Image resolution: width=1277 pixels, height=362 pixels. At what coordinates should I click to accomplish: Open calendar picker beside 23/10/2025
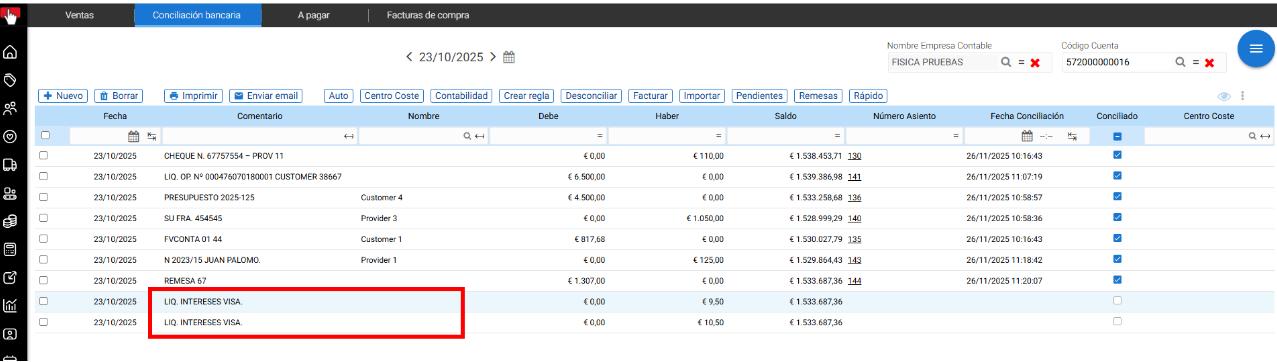[x=508, y=58]
